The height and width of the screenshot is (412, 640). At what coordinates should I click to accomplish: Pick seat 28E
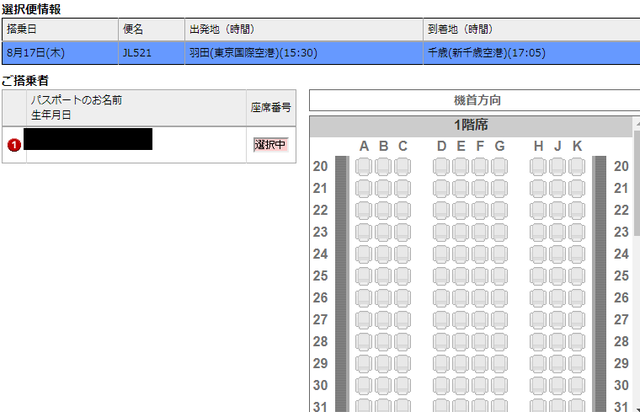[460, 342]
